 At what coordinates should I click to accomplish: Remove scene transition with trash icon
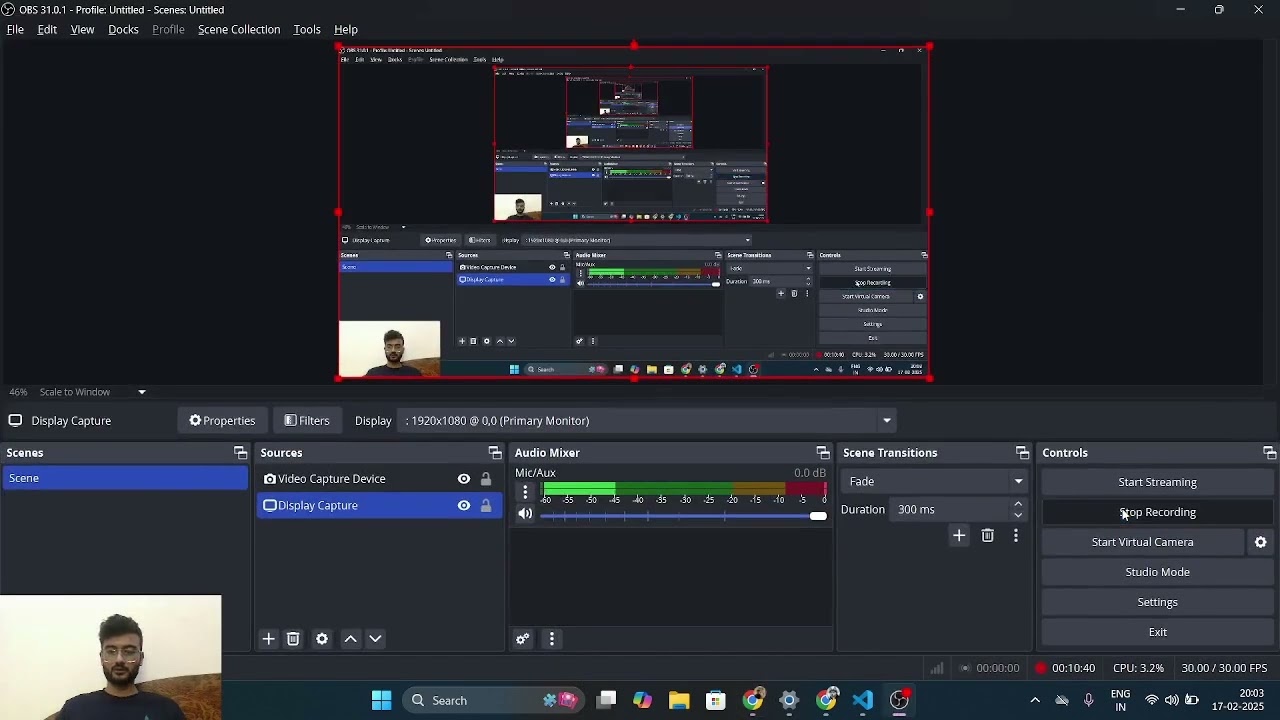[988, 536]
